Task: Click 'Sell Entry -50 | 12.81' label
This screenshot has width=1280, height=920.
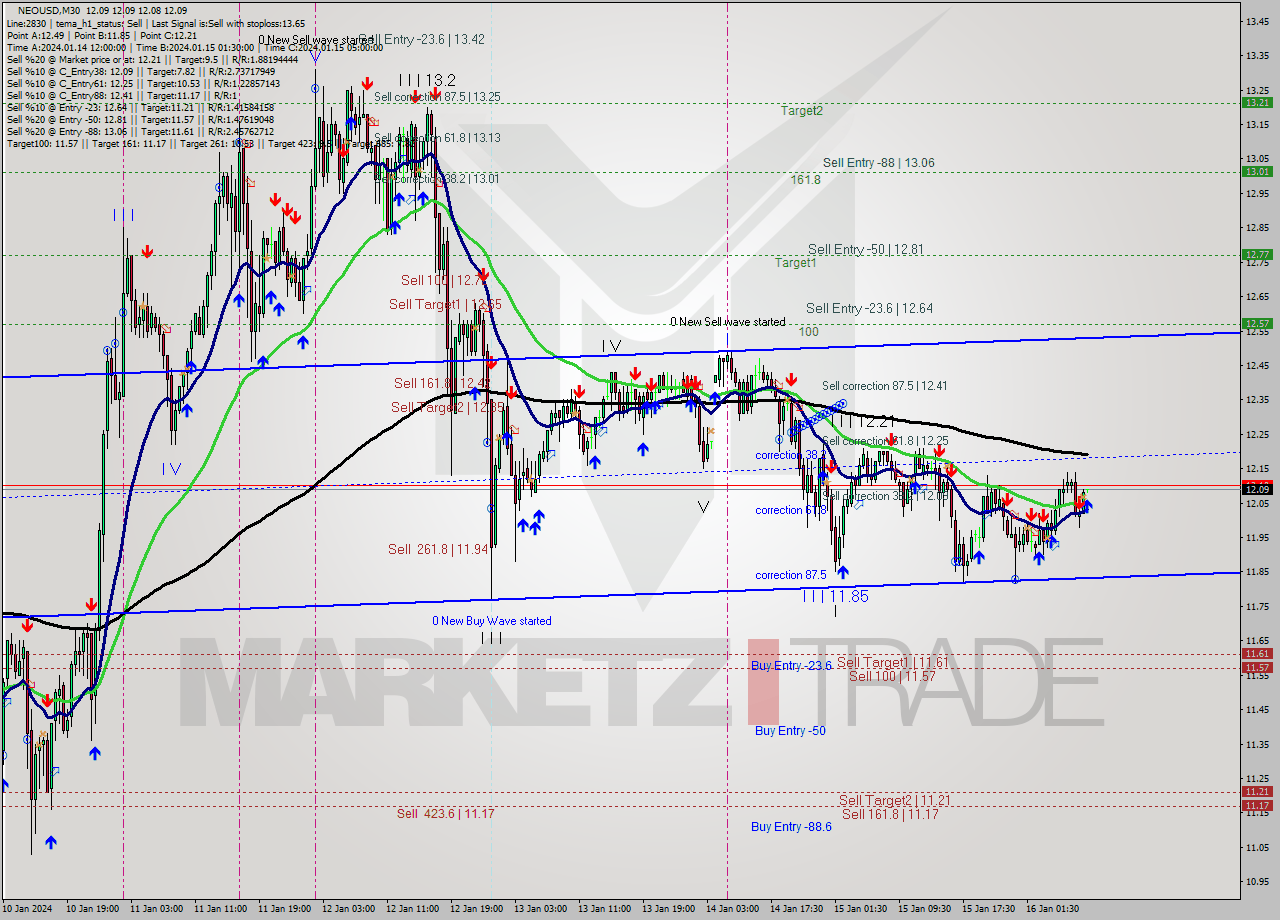Action: point(866,249)
